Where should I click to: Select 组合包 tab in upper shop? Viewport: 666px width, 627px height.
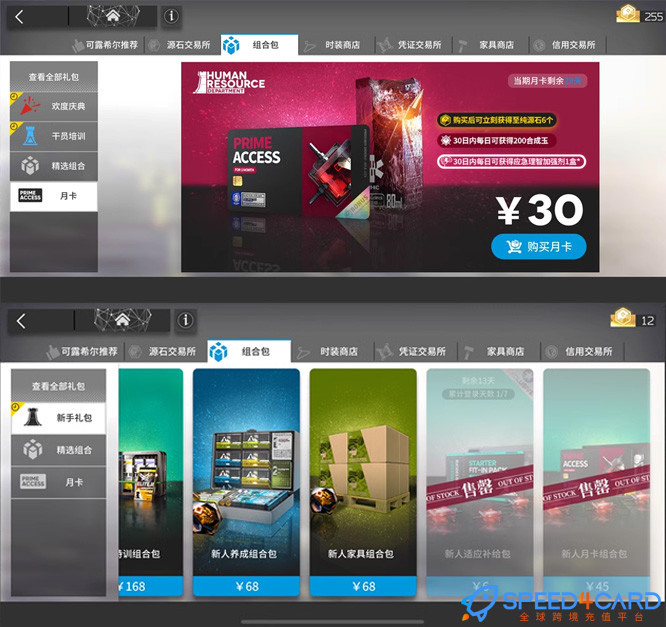259,45
